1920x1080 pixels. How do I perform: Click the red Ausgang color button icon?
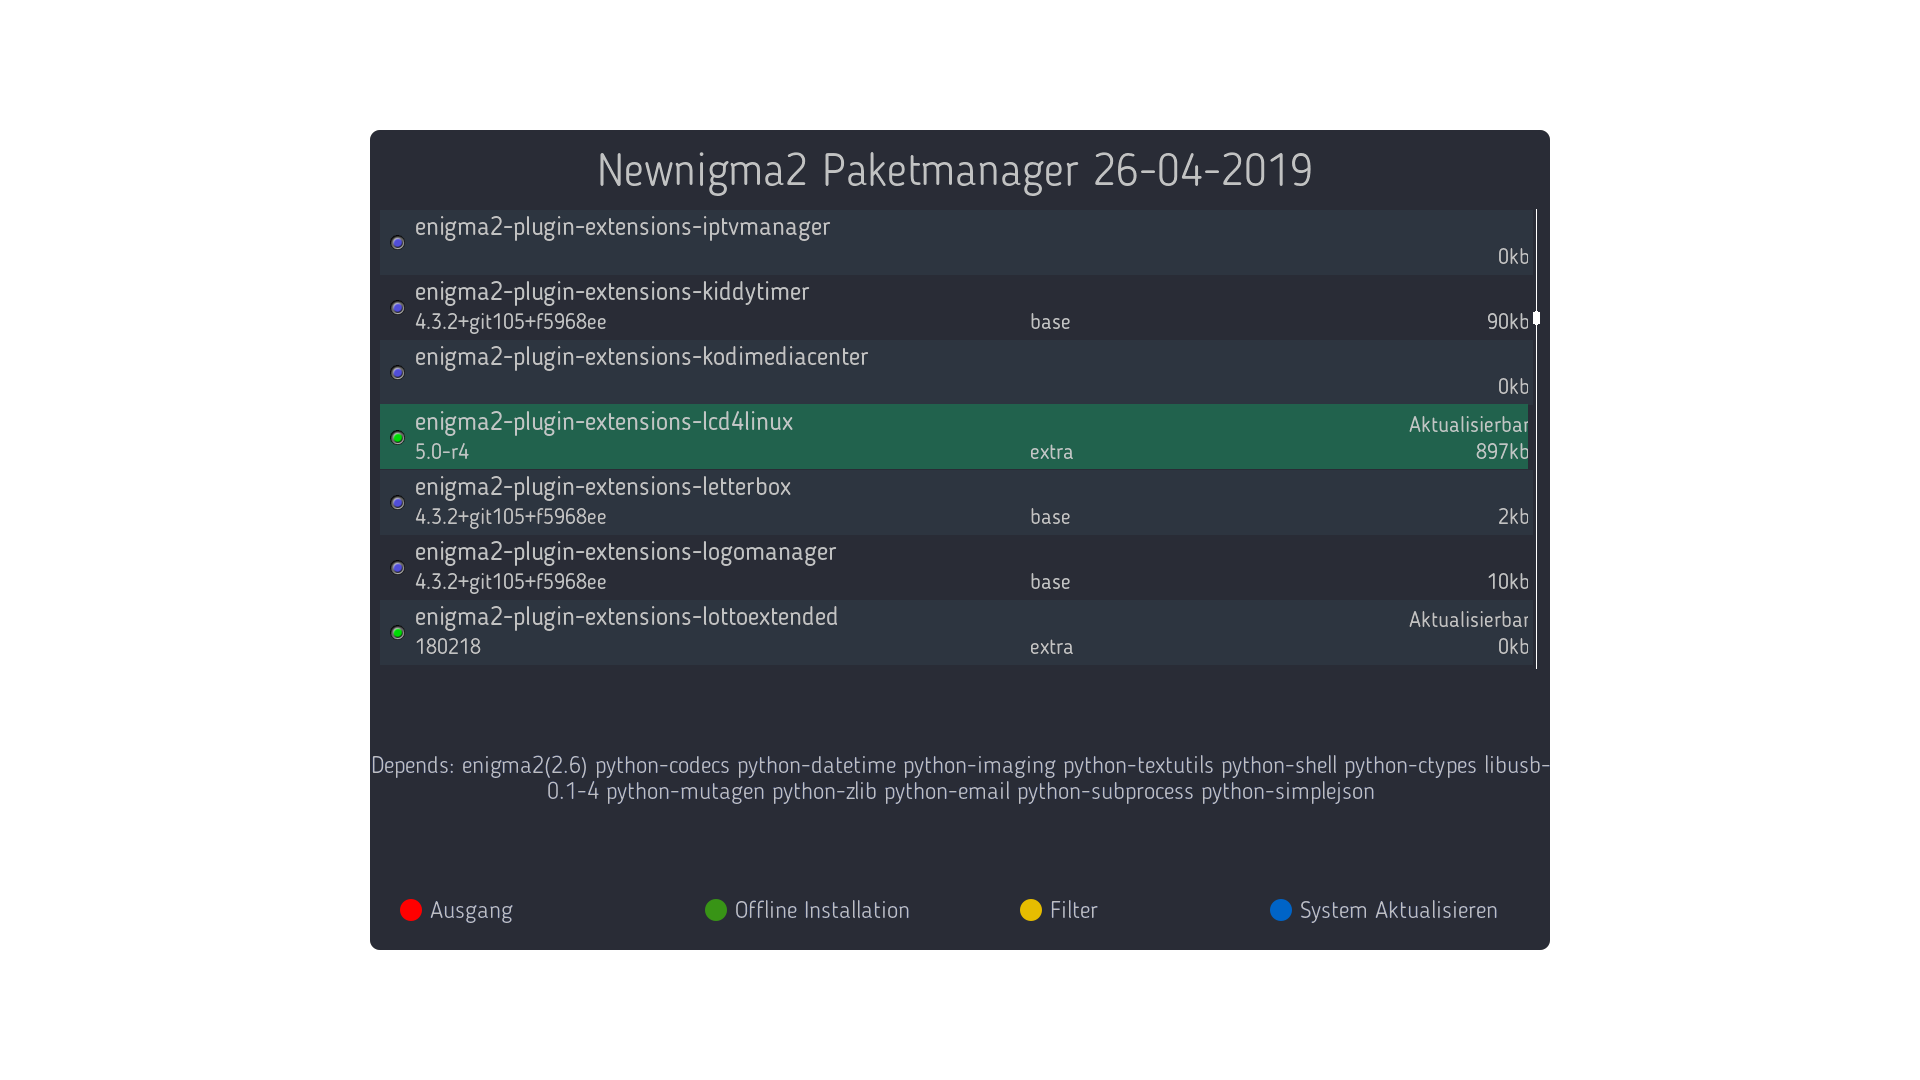[411, 910]
